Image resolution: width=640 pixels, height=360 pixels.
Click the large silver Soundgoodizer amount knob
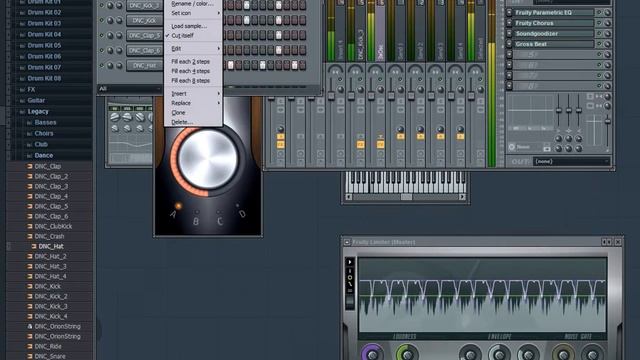tap(207, 159)
